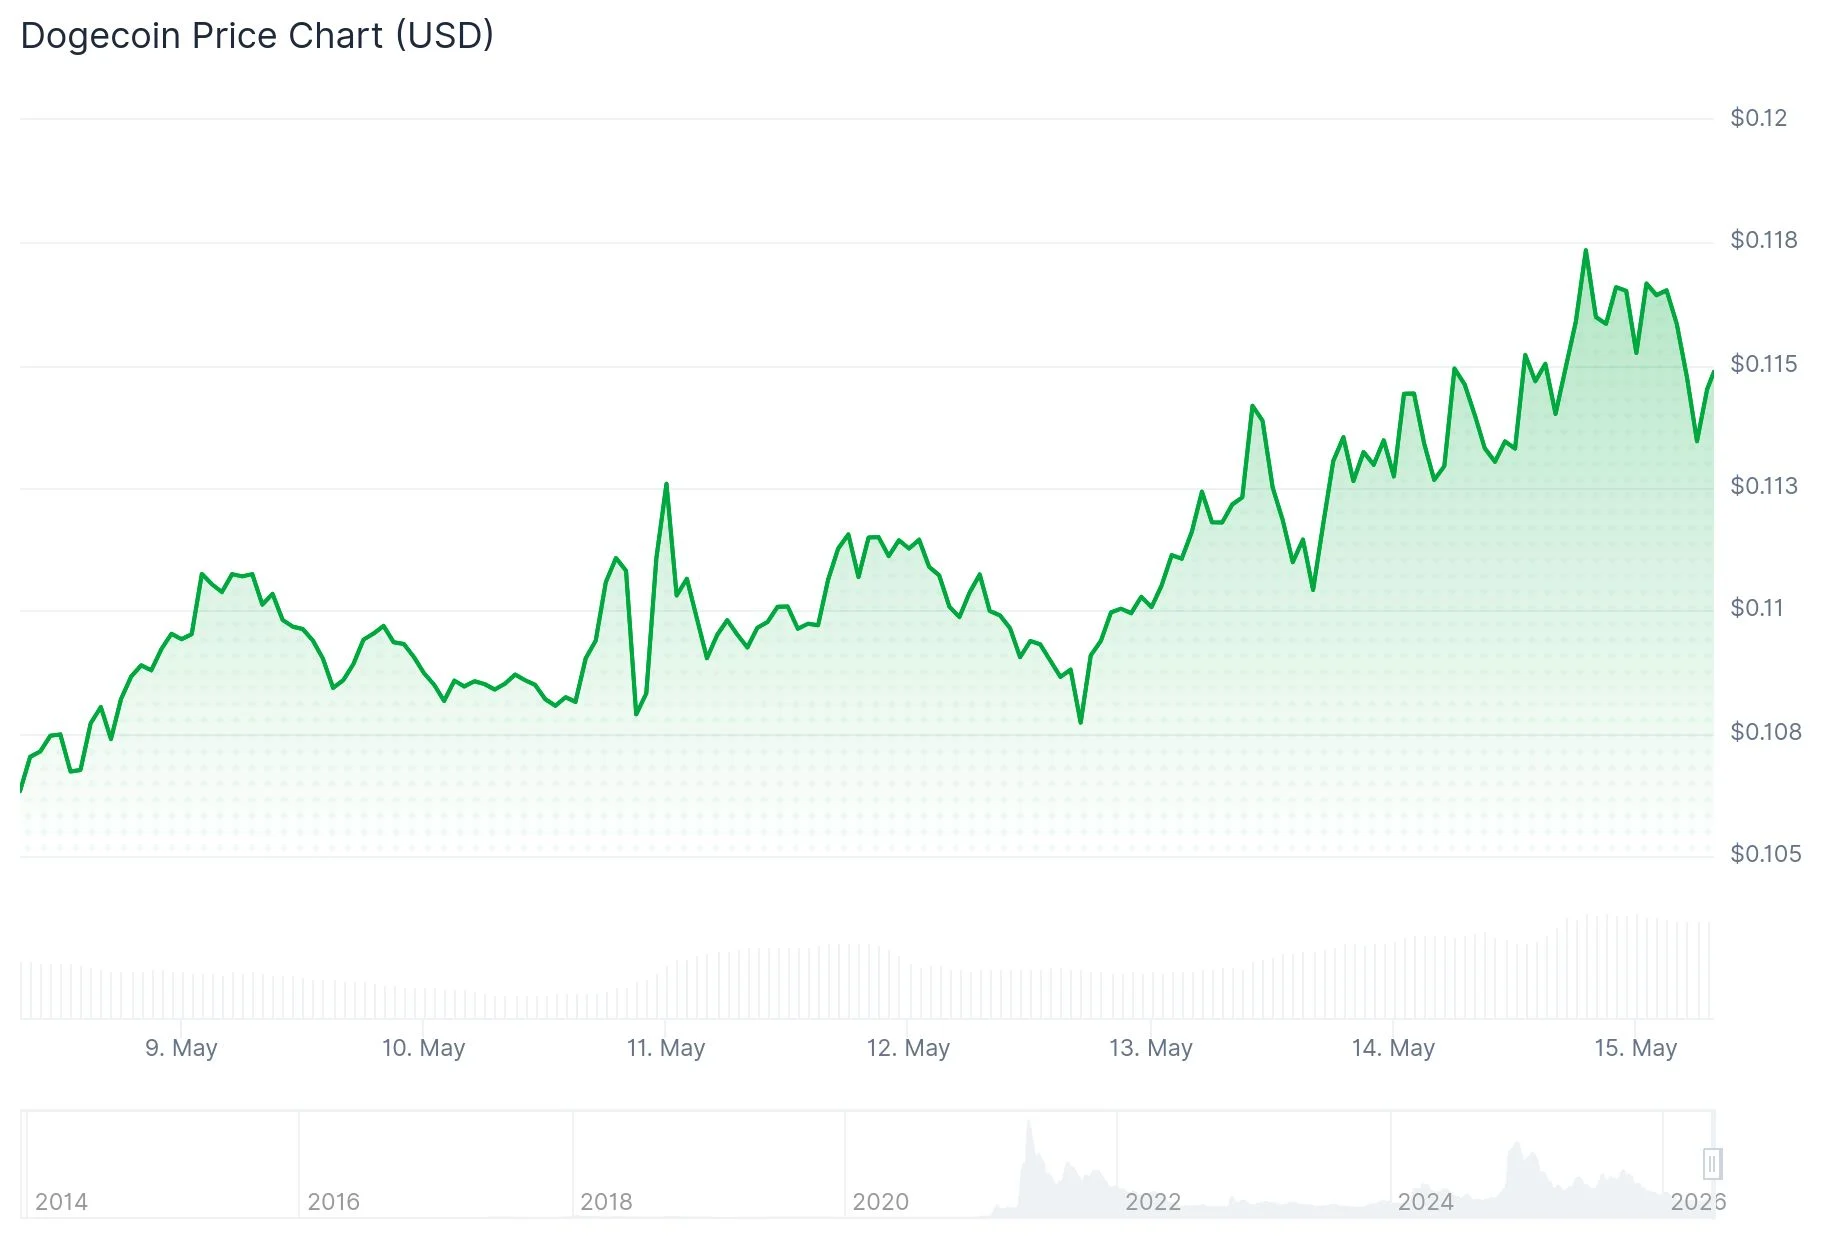Click the 2024 label in the navigator

pyautogui.click(x=1425, y=1202)
